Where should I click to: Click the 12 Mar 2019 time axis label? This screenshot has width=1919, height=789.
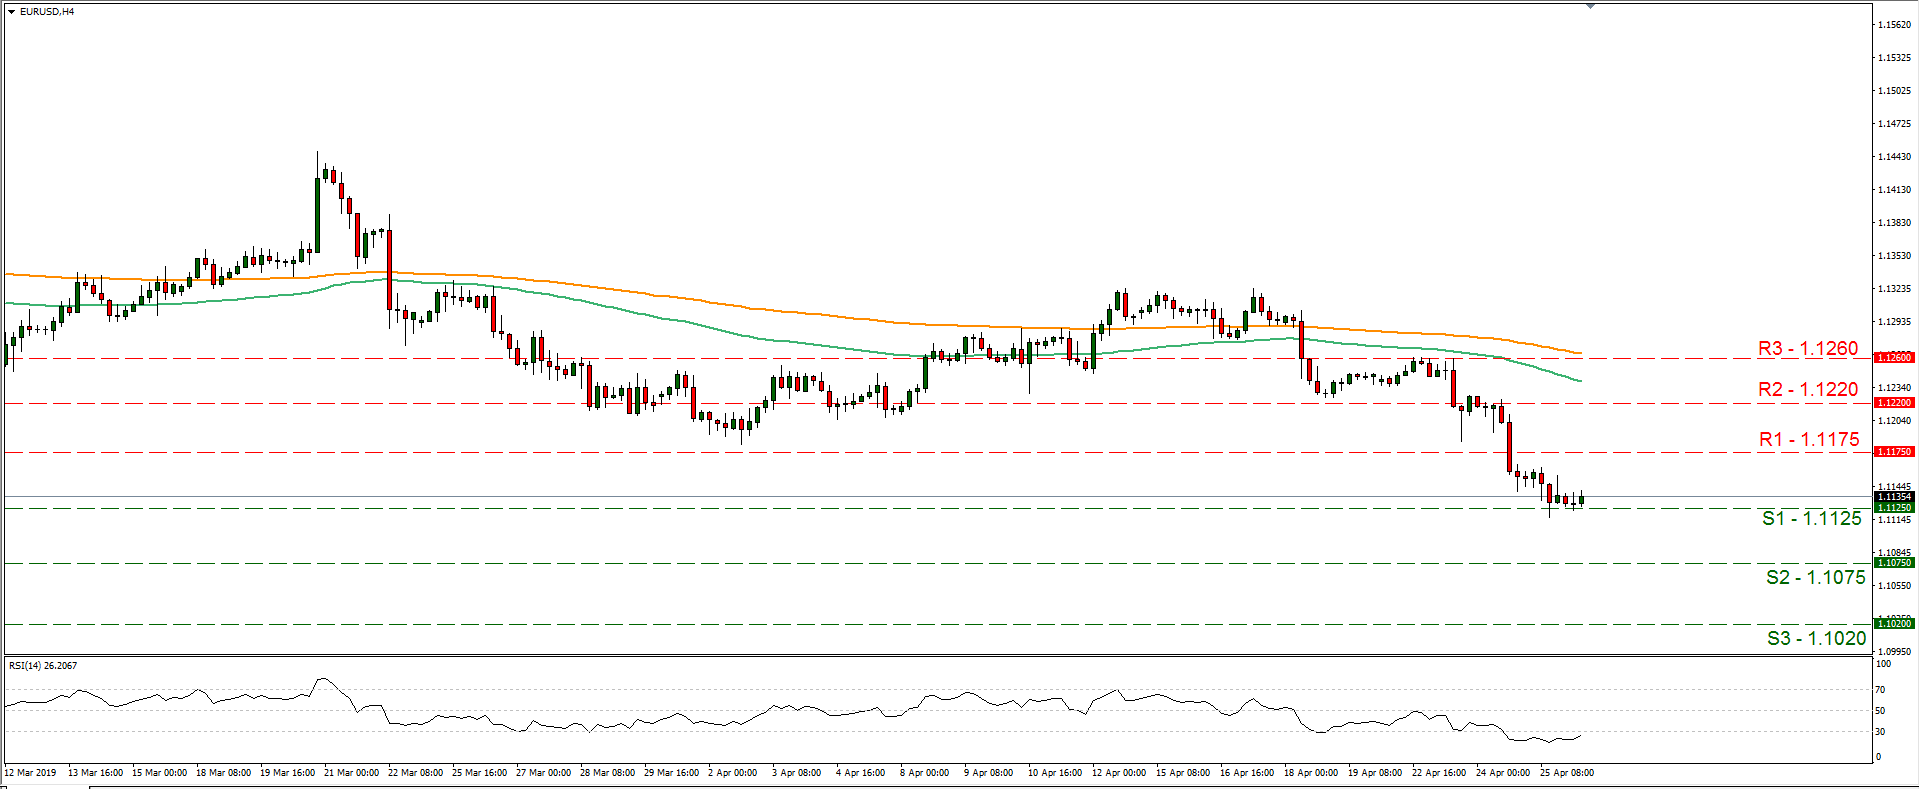click(x=31, y=773)
